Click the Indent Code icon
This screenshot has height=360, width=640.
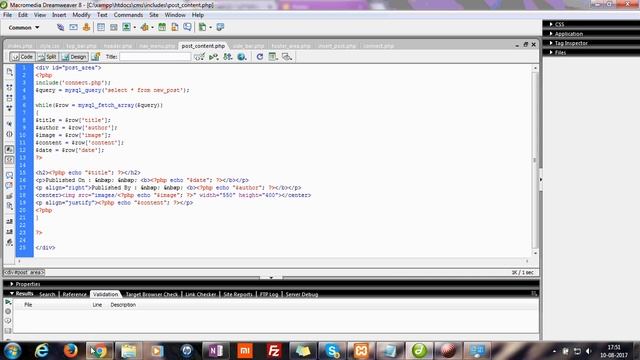pyautogui.click(x=9, y=221)
